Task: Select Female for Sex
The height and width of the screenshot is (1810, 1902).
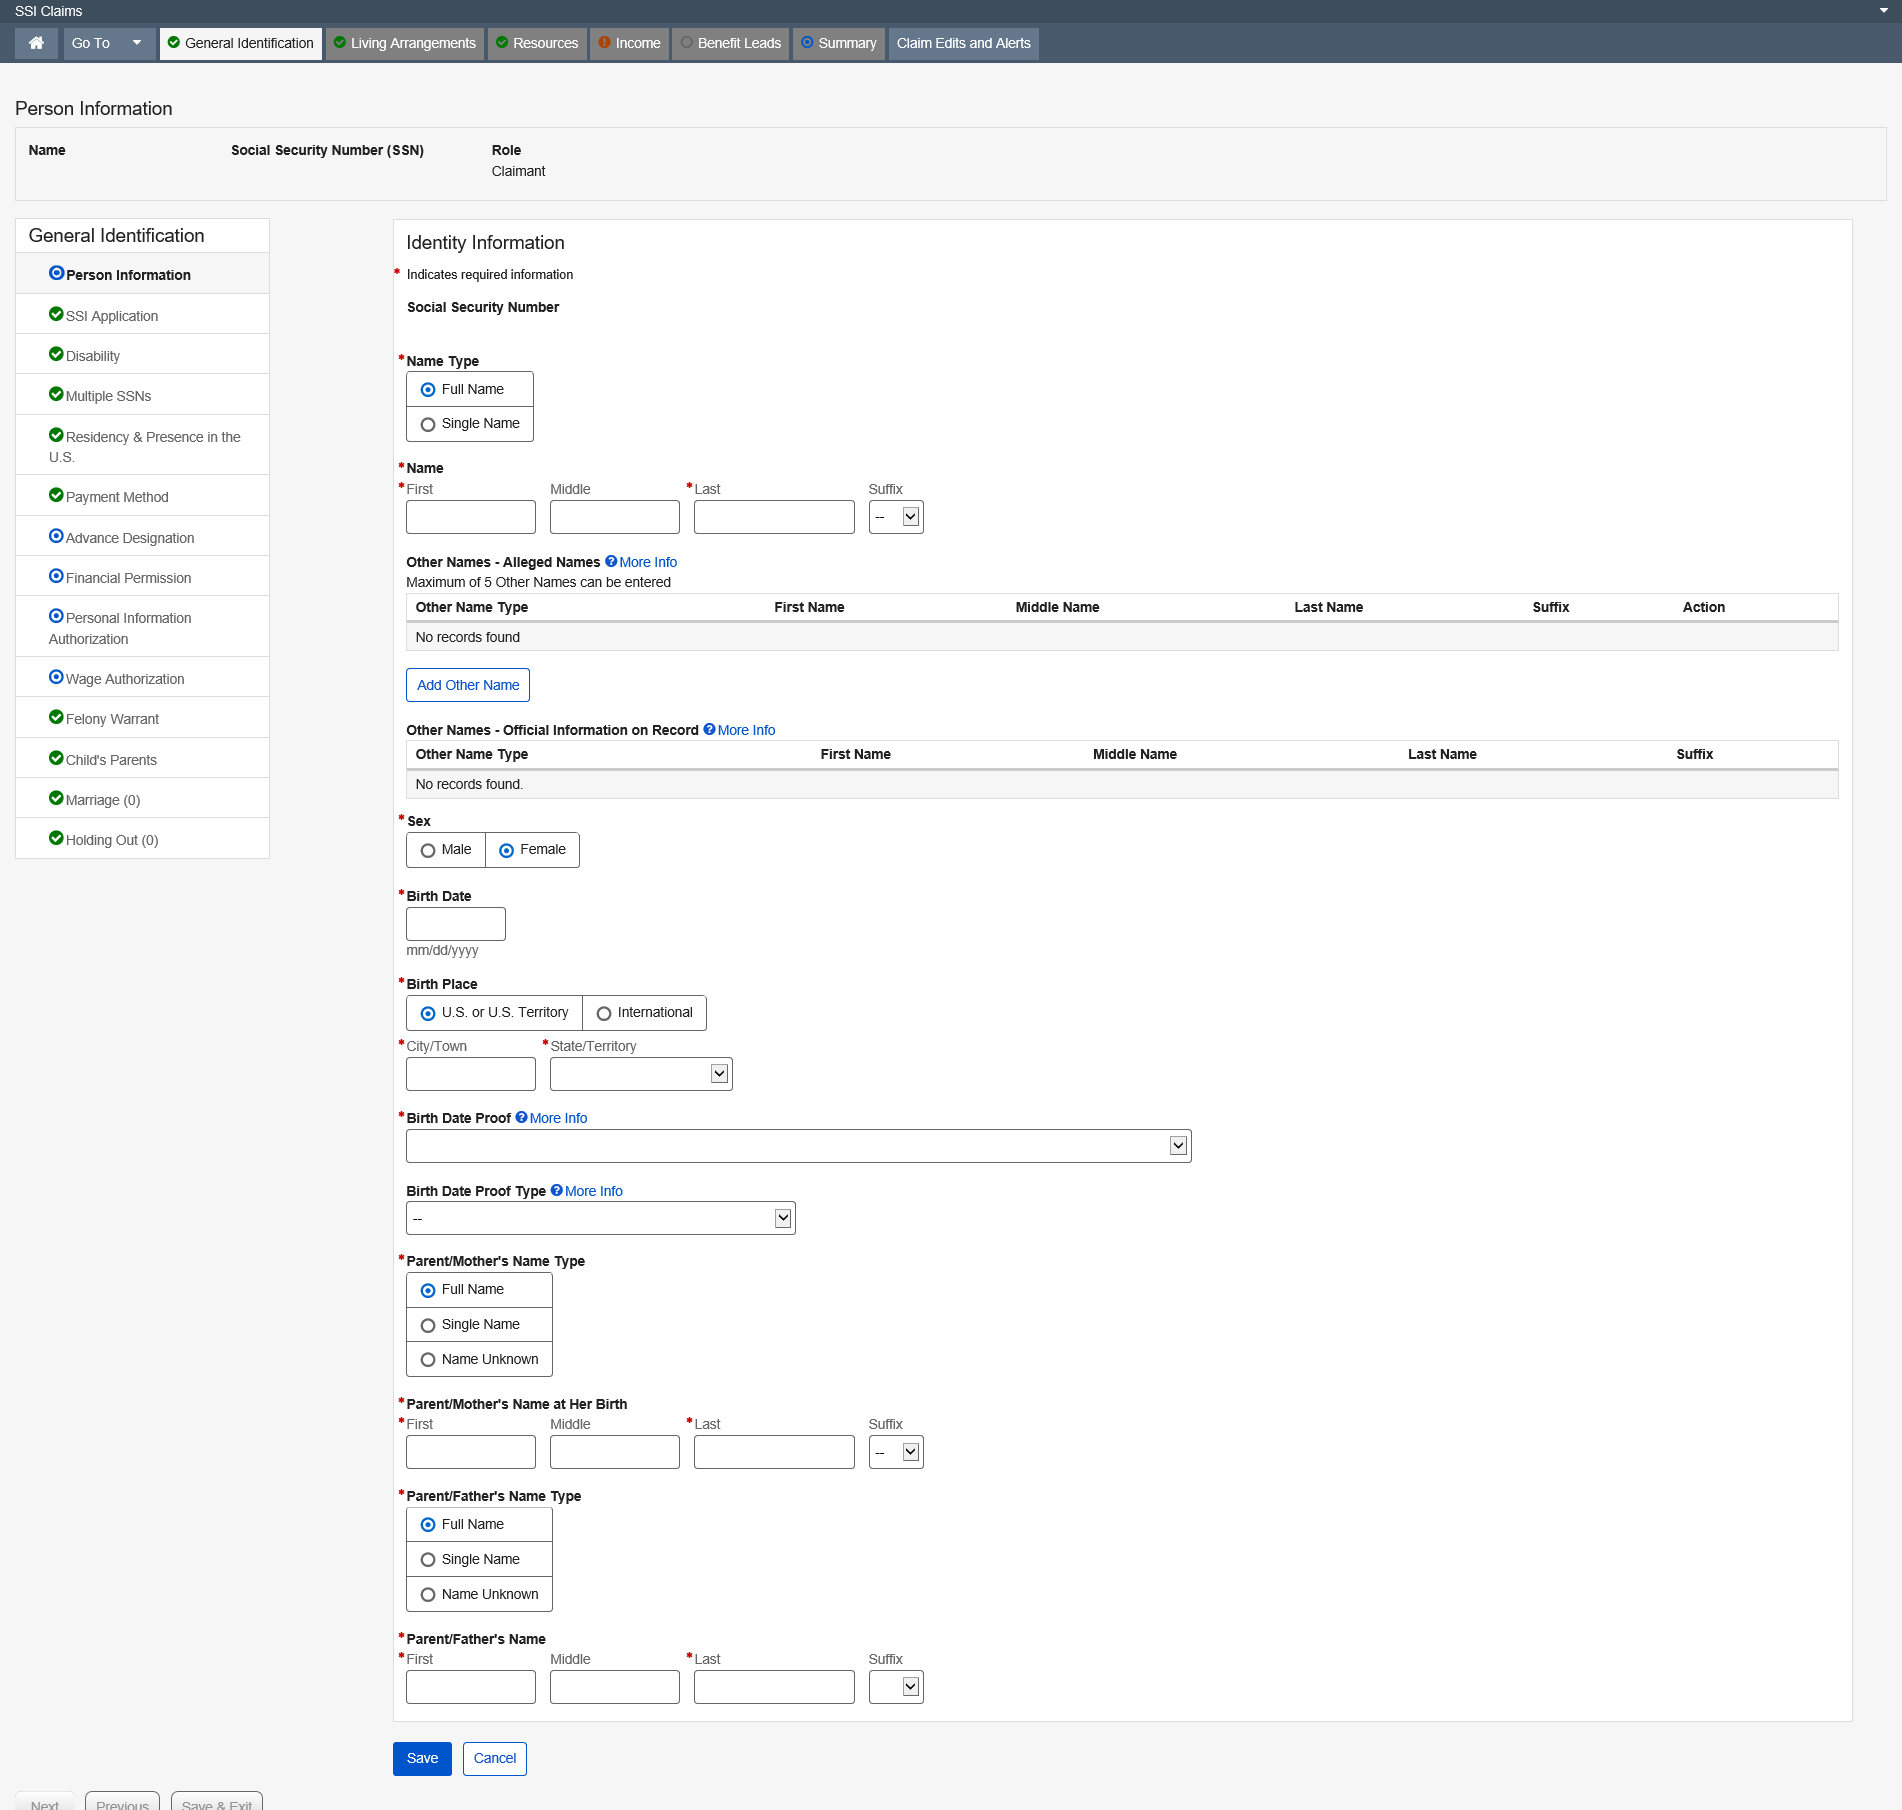Action: click(507, 851)
